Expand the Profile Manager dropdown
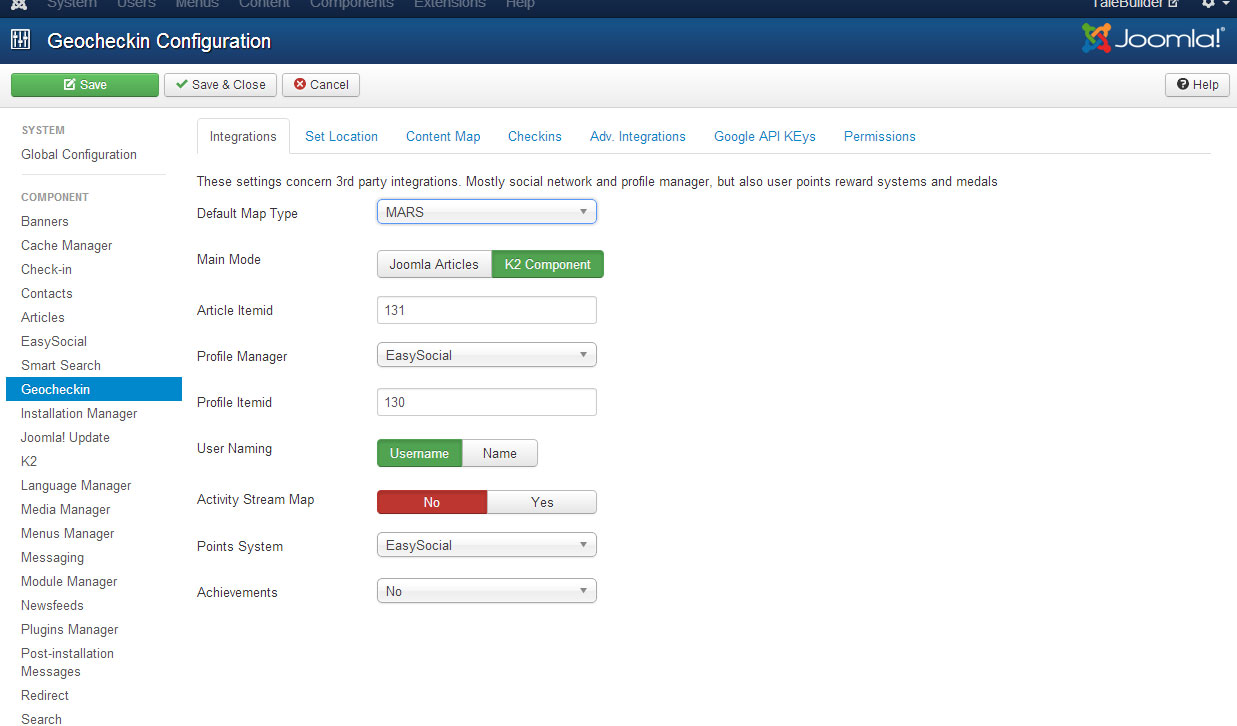The image size is (1237, 726). click(487, 355)
